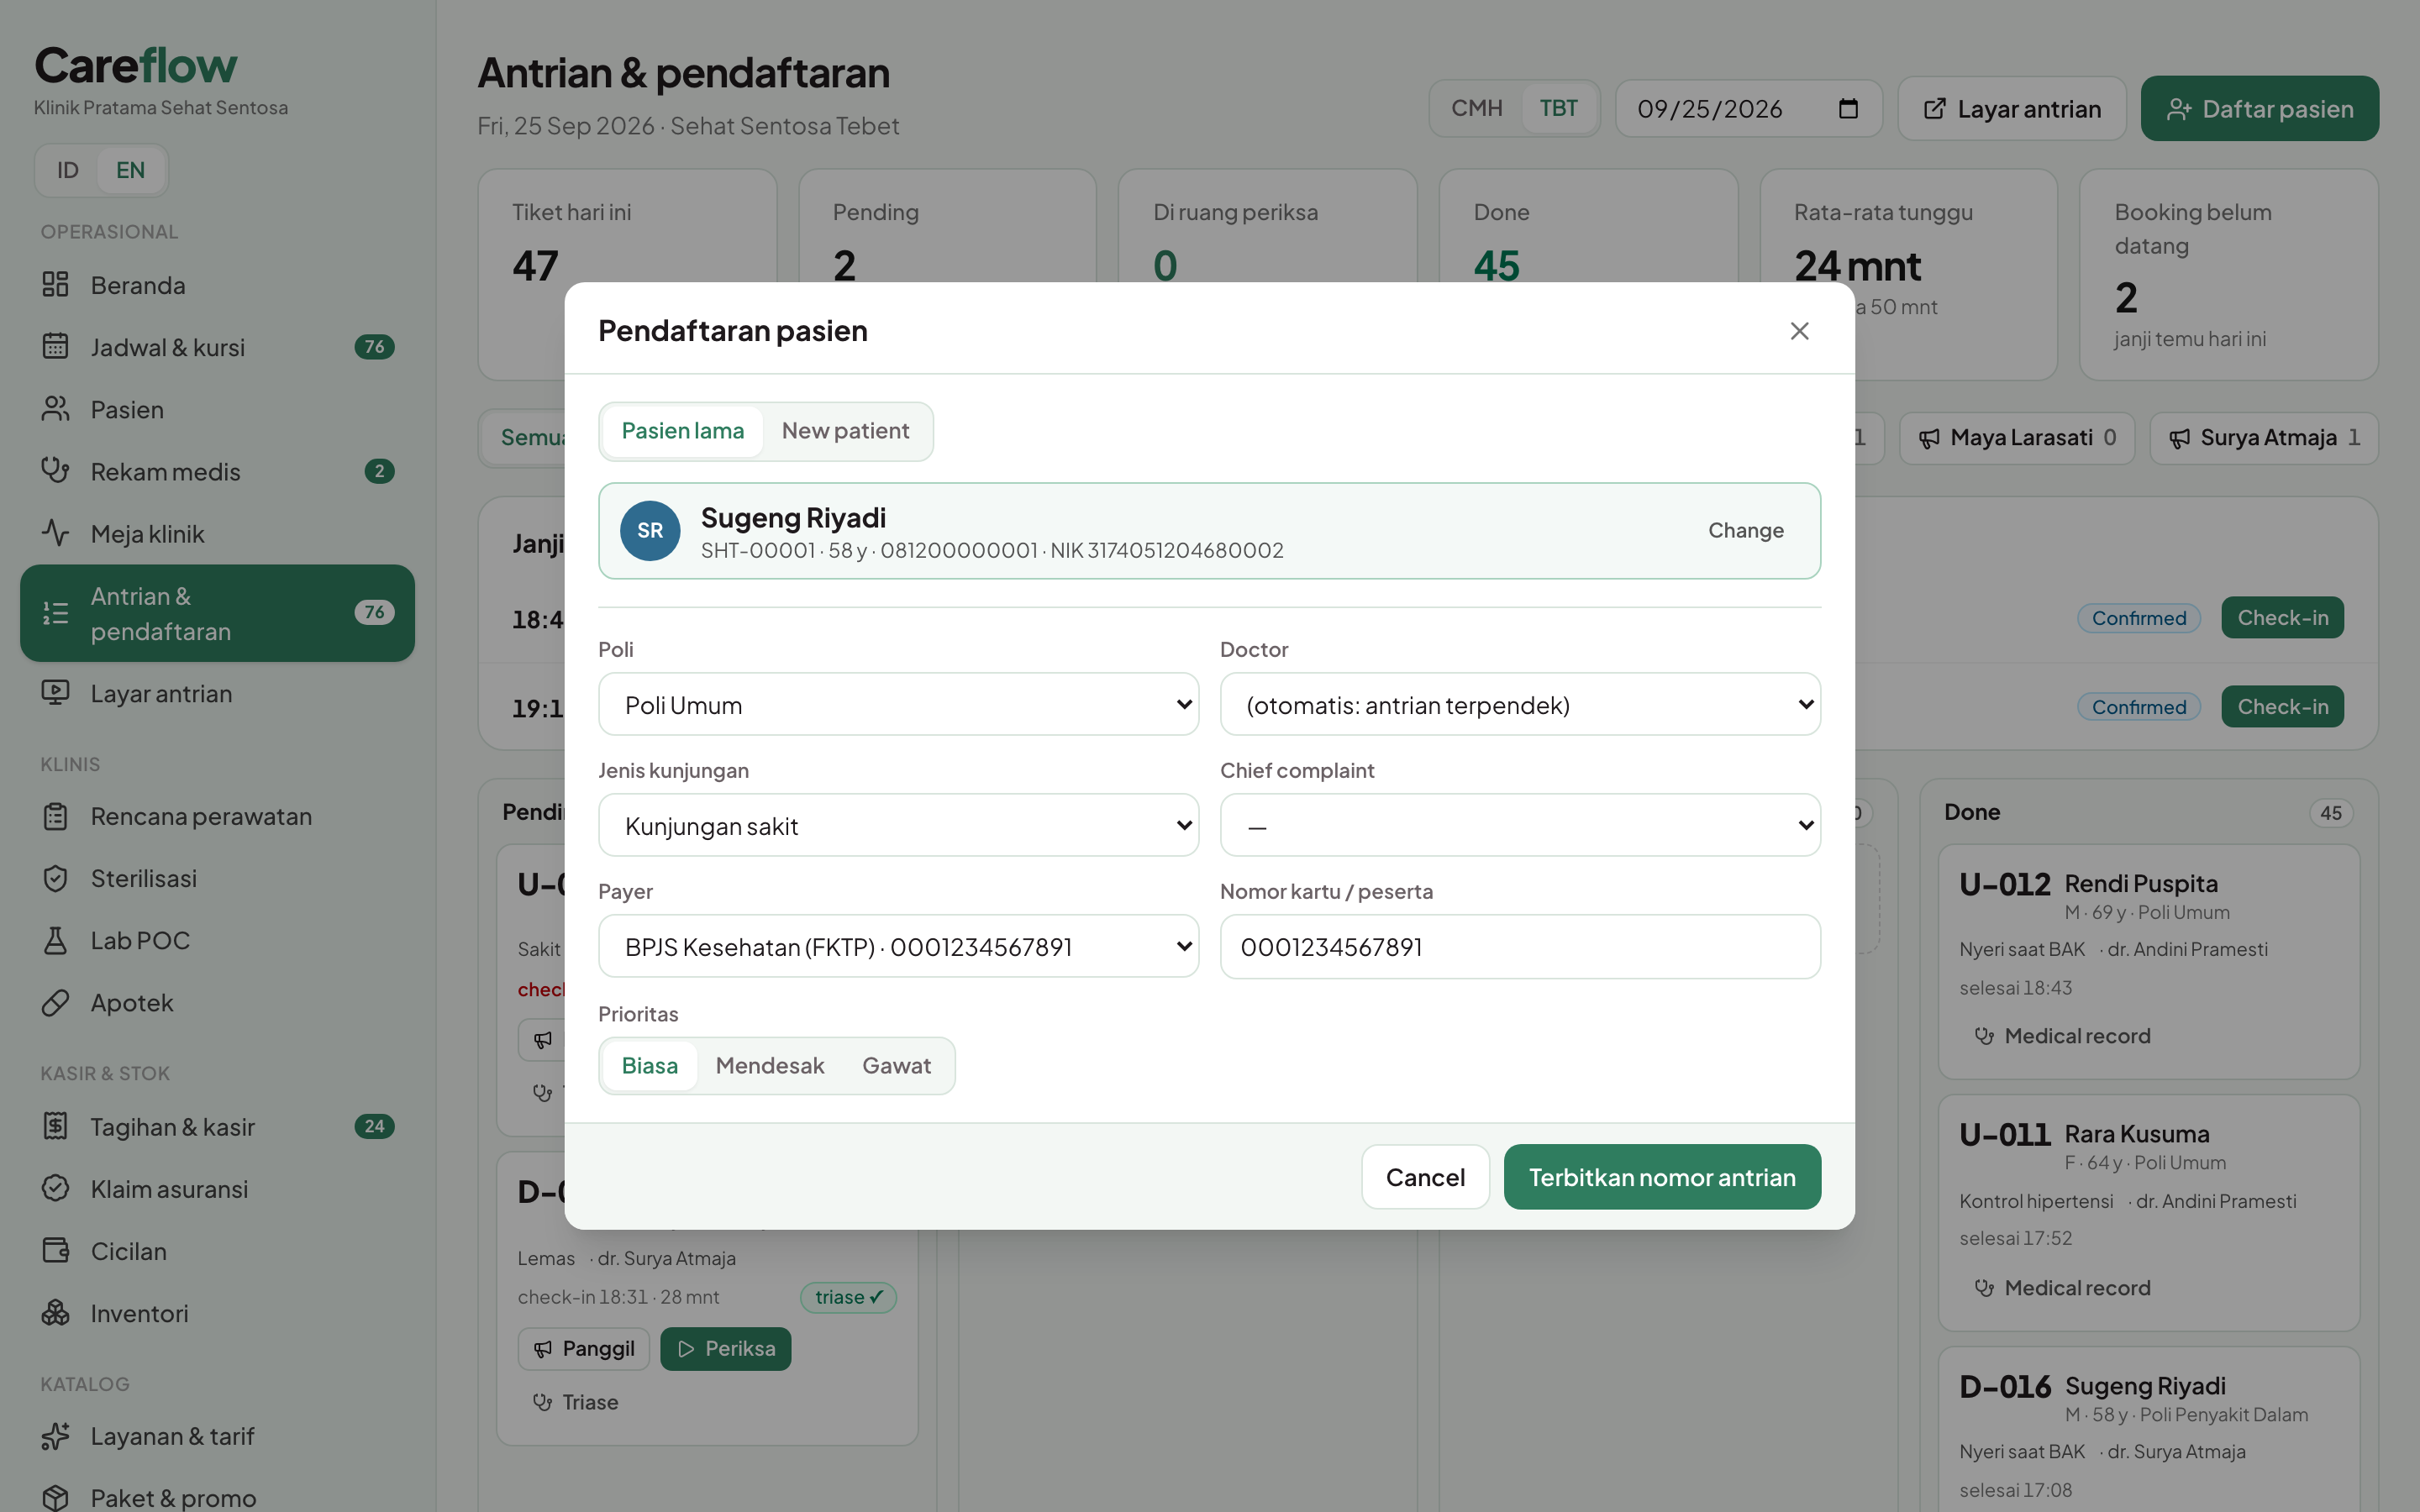This screenshot has width=2420, height=1512.
Task: Click the Lab POC flask icon
Action: [x=55, y=940]
